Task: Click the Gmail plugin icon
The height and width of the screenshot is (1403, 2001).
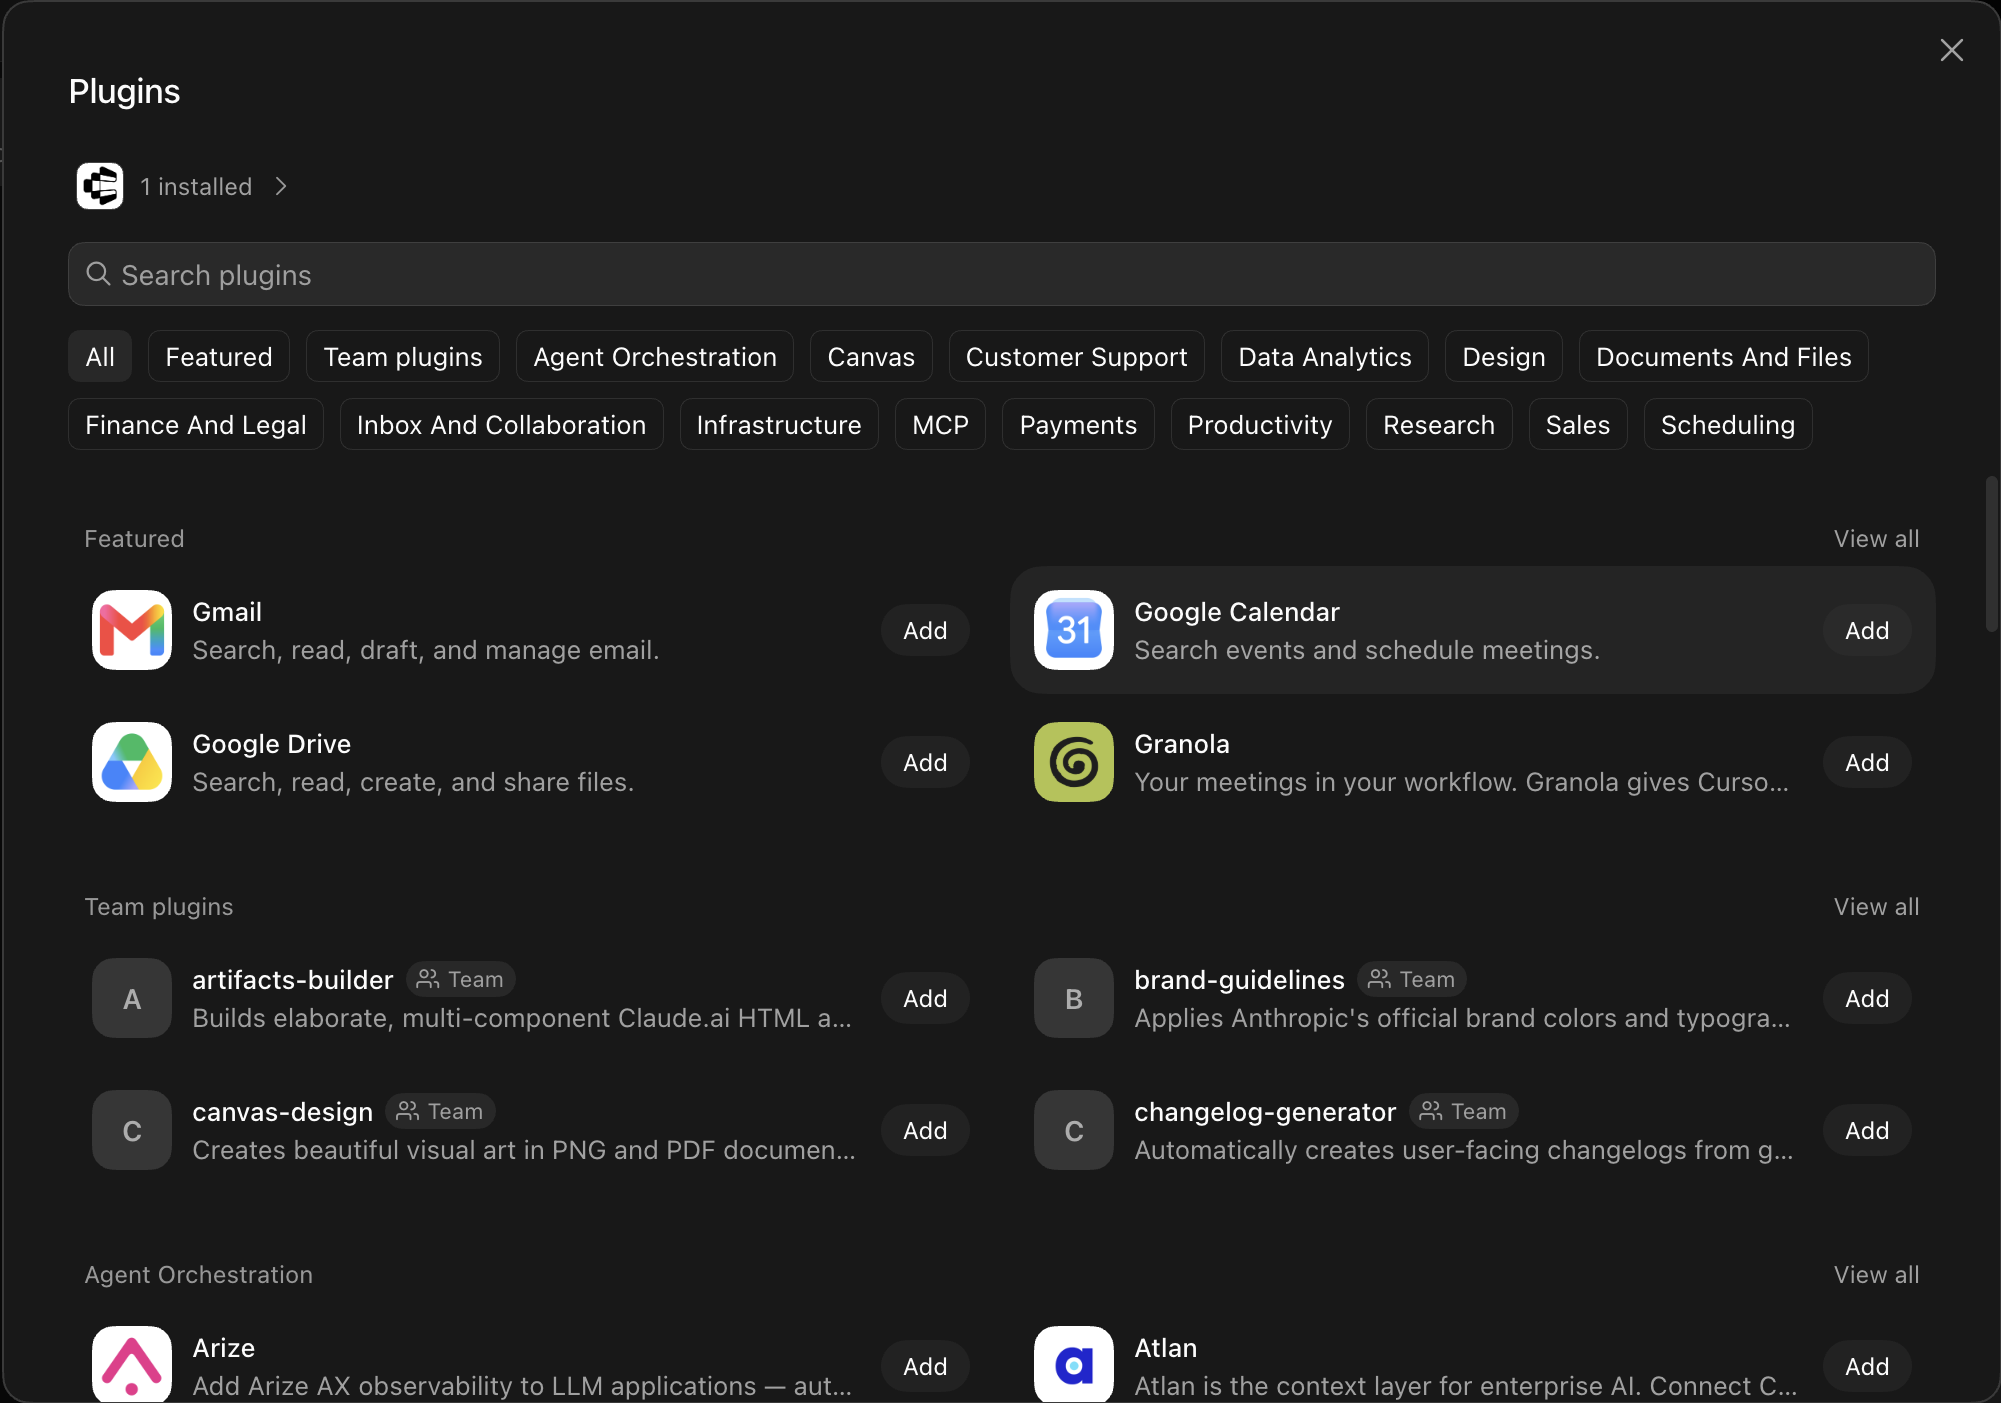Action: click(x=132, y=630)
